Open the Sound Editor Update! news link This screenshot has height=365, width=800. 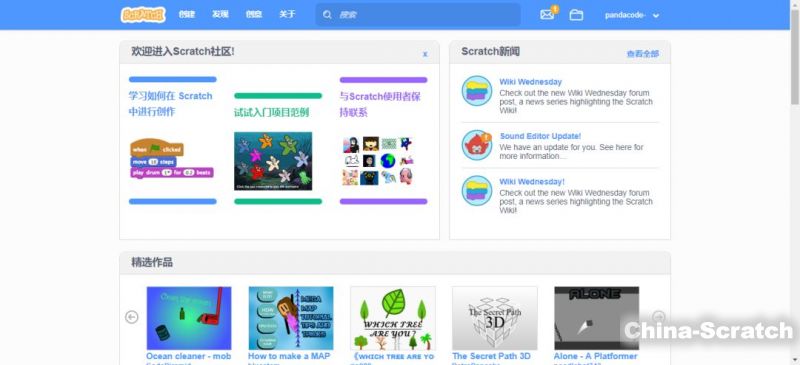click(540, 136)
